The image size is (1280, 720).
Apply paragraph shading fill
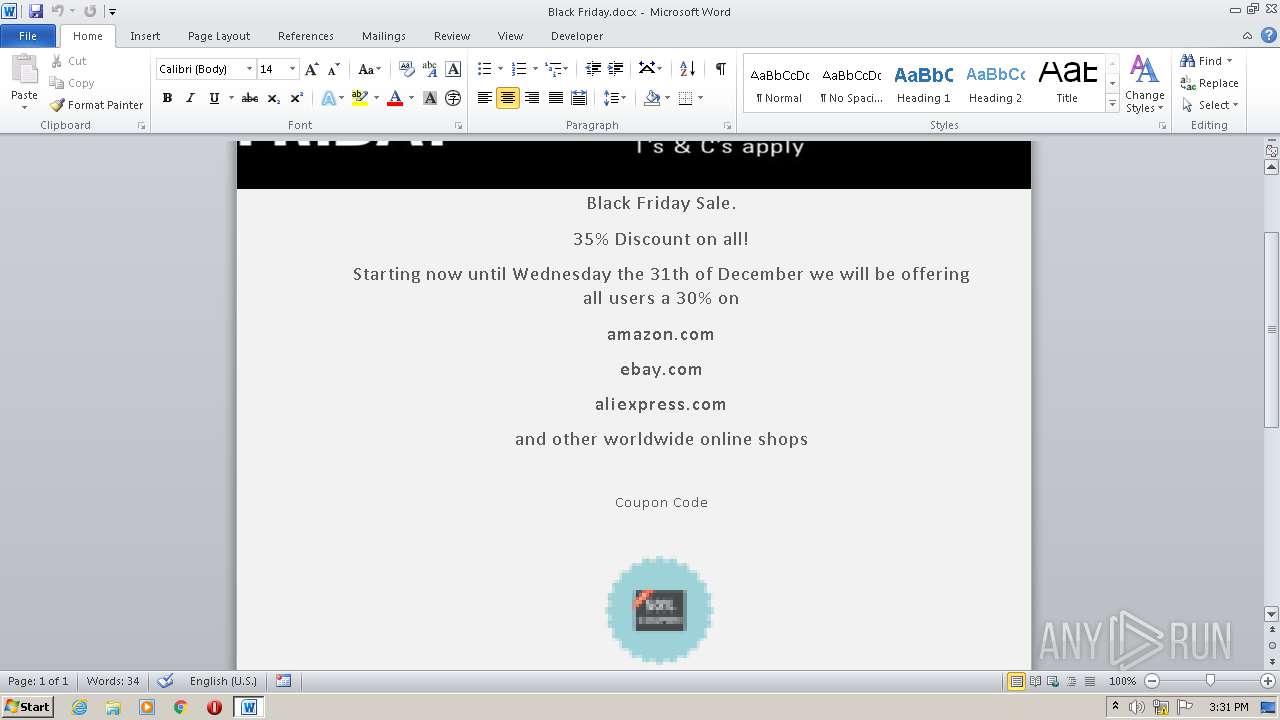(653, 98)
